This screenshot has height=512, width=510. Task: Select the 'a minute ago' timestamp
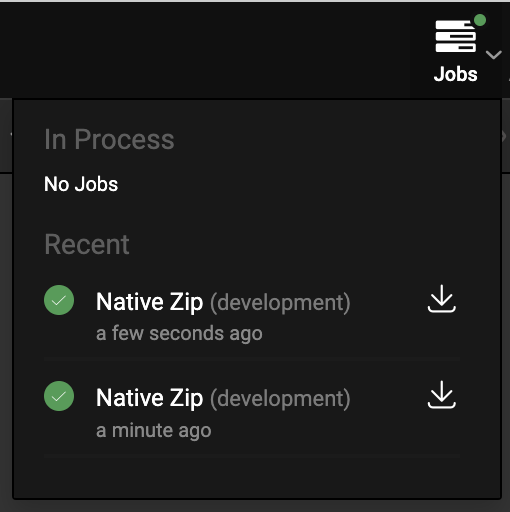click(x=154, y=430)
